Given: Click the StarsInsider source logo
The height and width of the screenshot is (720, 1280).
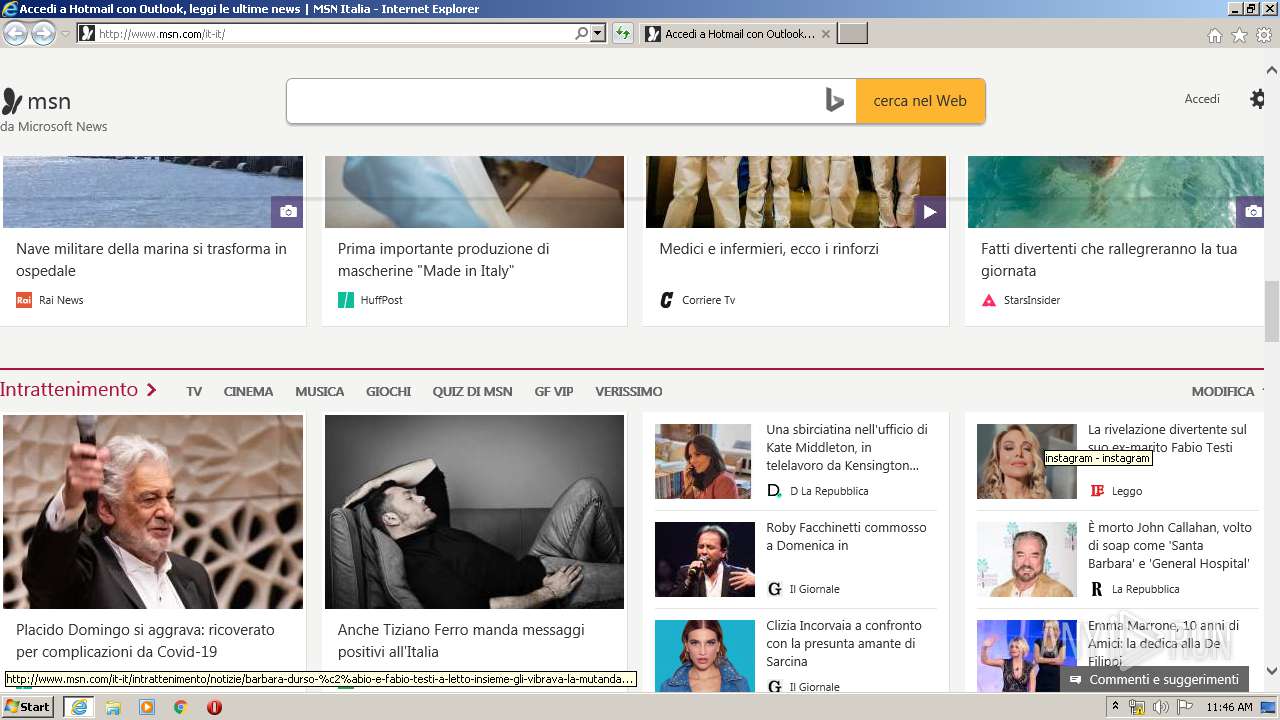Looking at the screenshot, I should pyautogui.click(x=989, y=300).
